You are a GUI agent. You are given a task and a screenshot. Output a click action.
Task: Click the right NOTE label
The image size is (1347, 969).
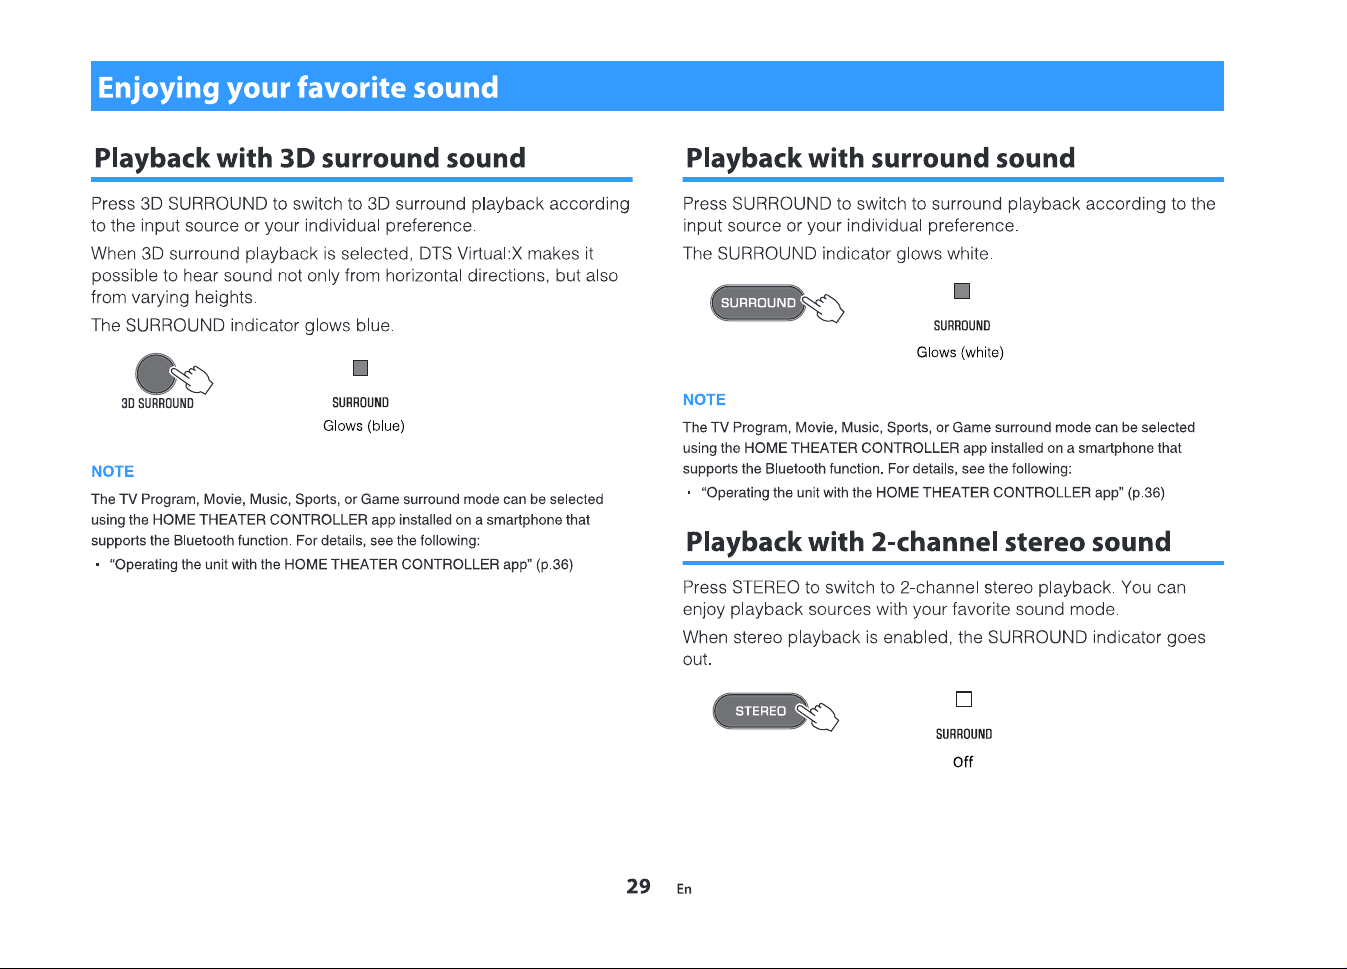pos(704,399)
